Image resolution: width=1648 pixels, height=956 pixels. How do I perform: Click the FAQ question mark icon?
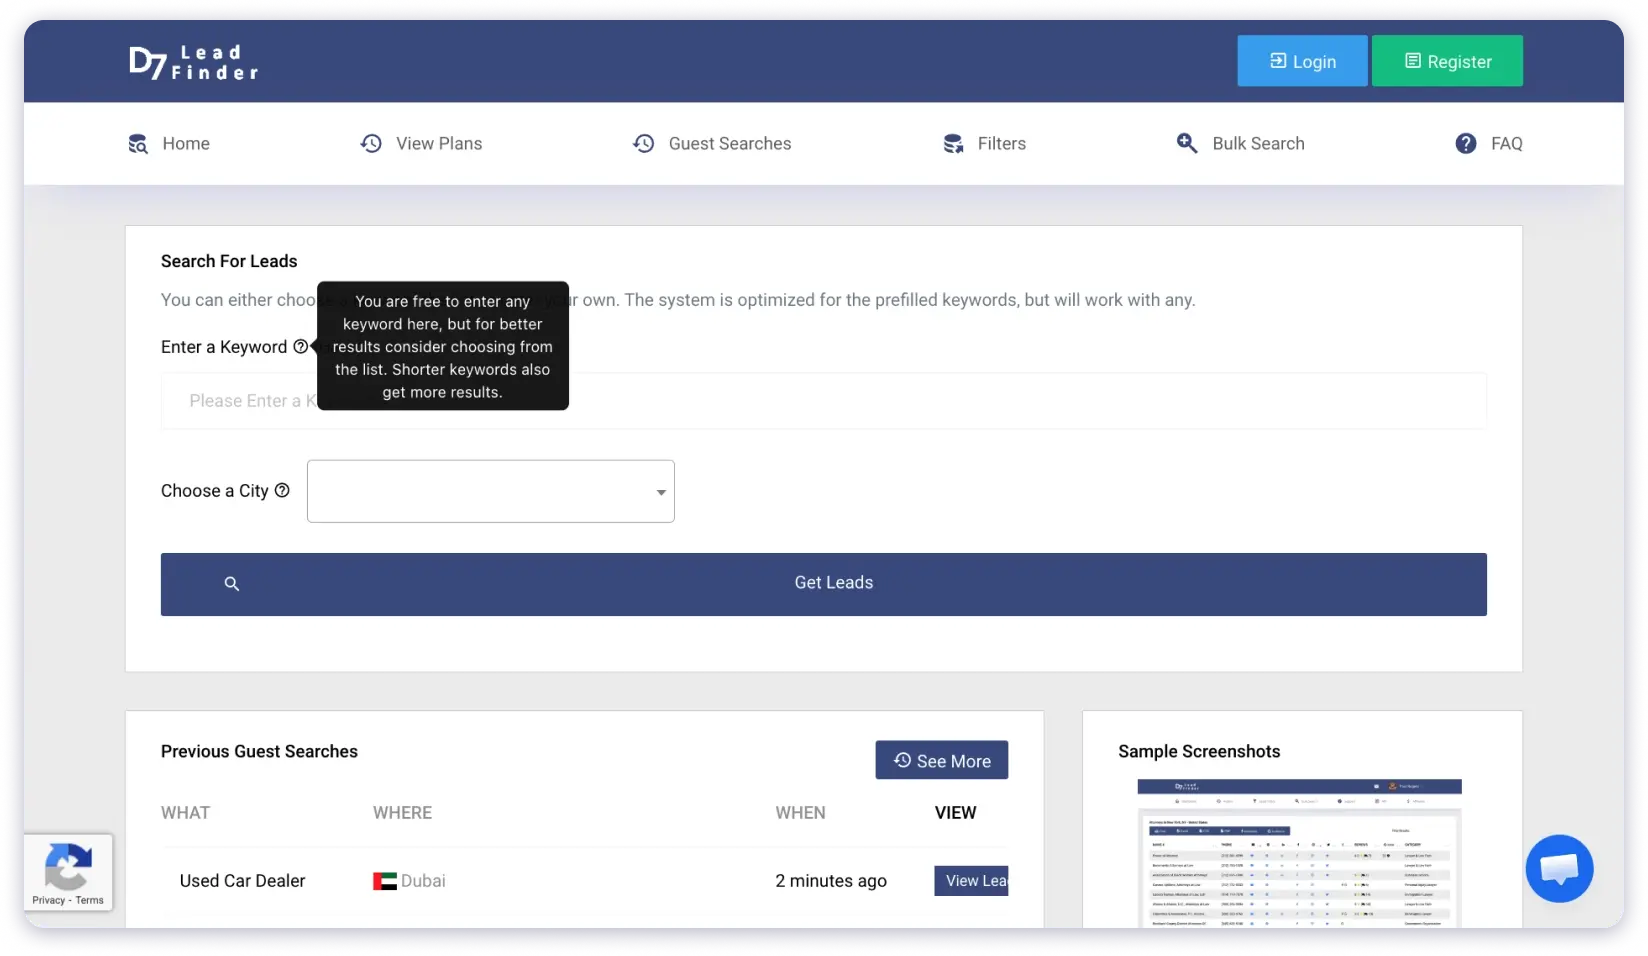pos(1465,144)
